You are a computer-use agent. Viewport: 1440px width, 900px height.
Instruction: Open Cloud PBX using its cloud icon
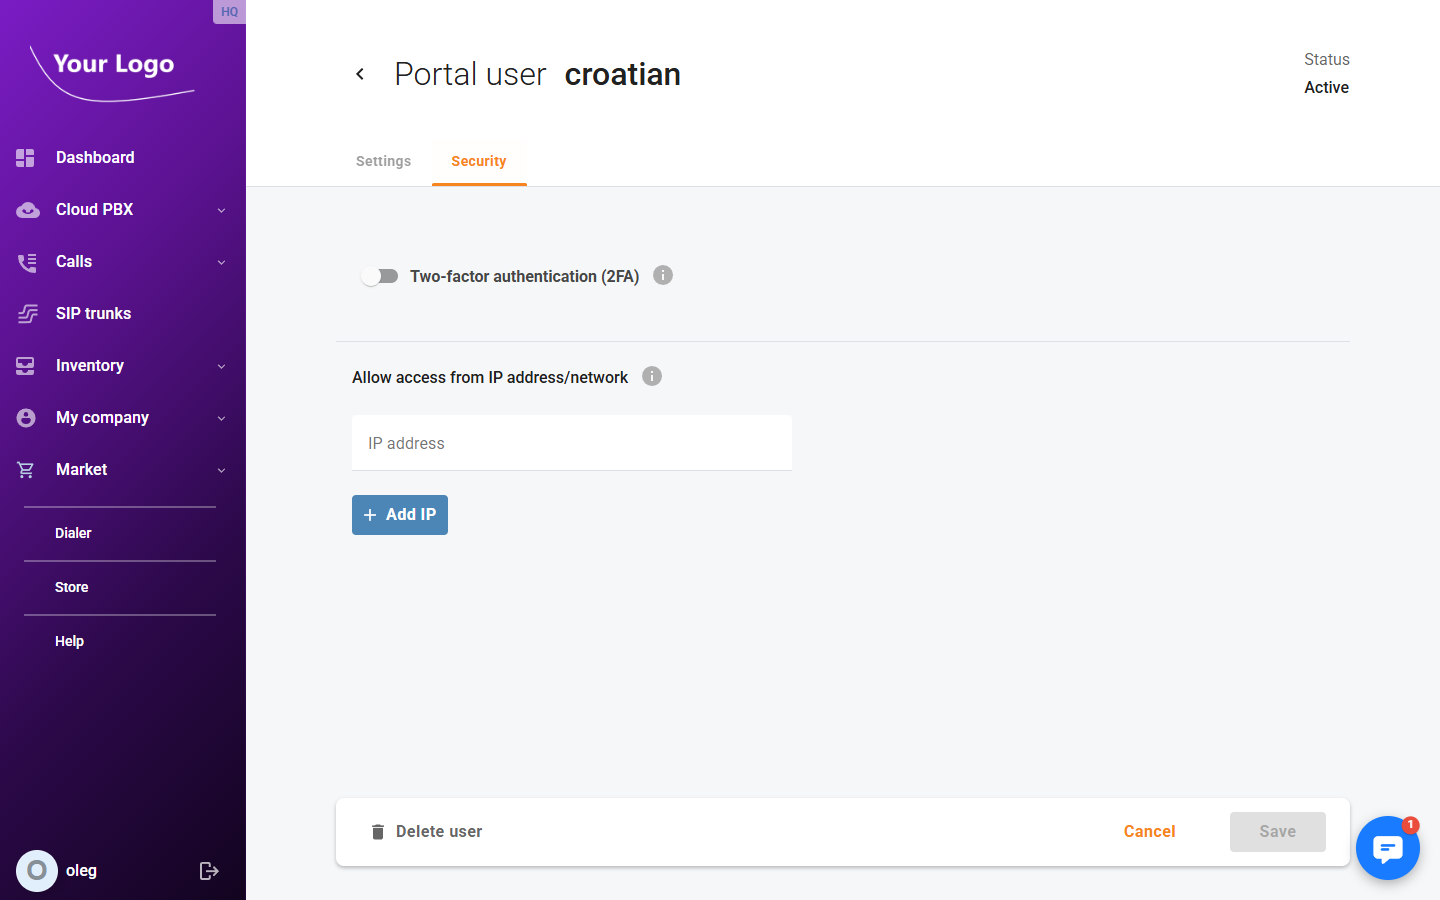pyautogui.click(x=25, y=209)
